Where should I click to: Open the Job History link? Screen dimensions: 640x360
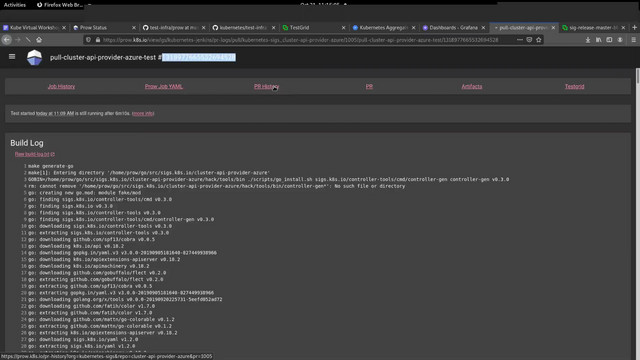(61, 87)
